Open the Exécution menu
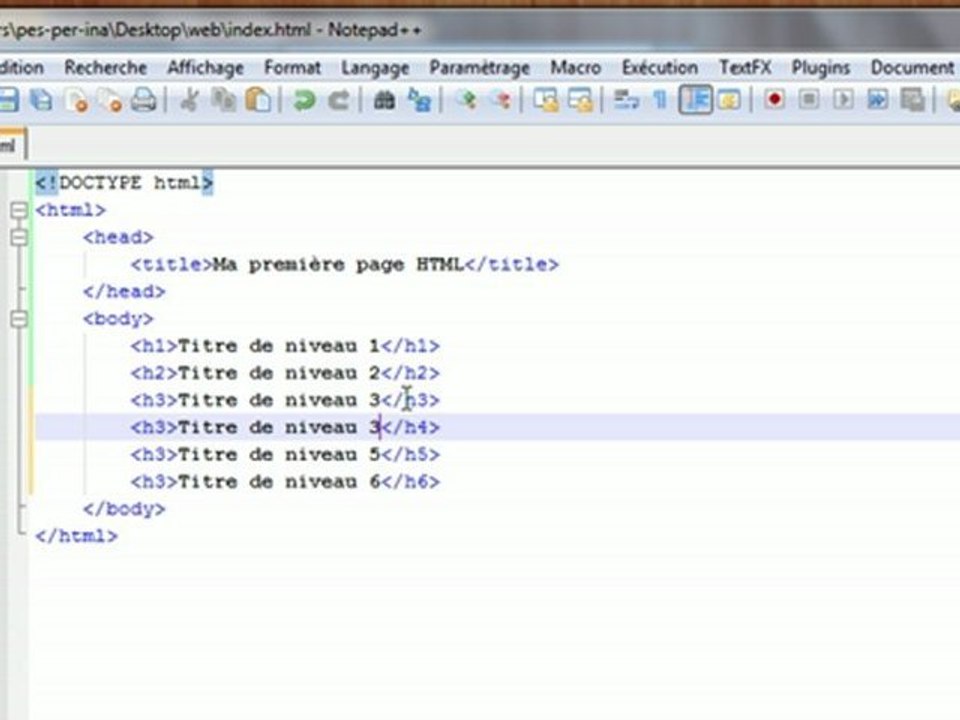 pyautogui.click(x=659, y=67)
